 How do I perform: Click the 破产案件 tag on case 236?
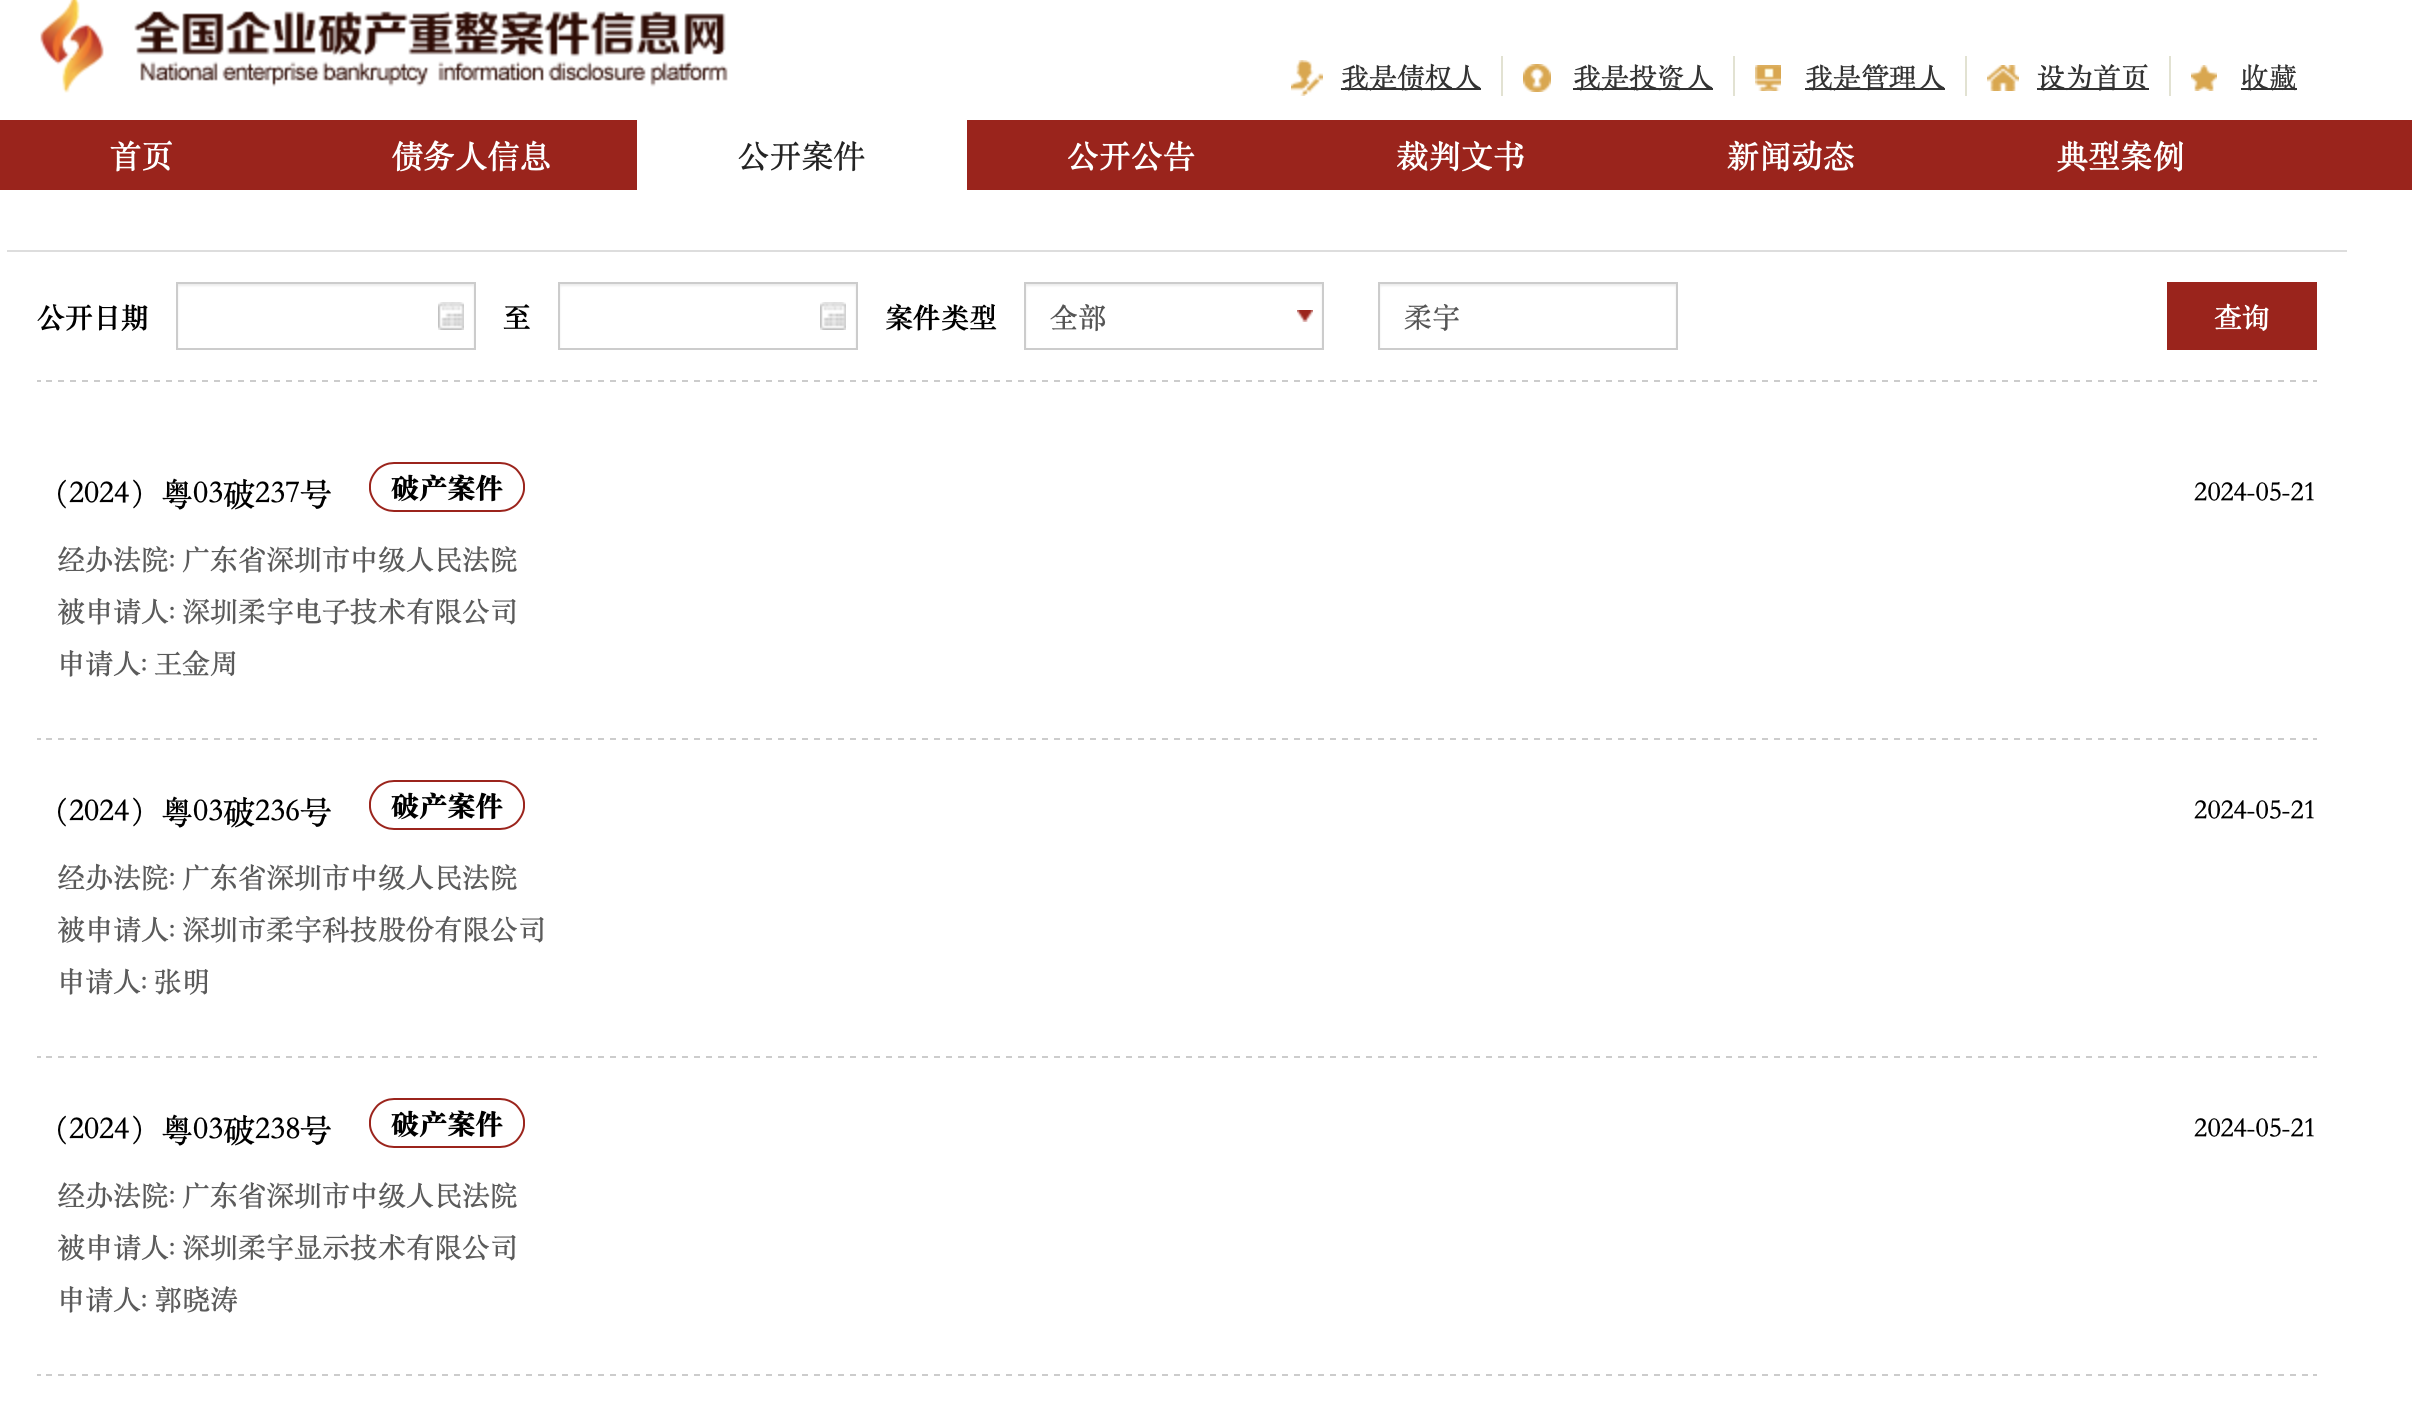[x=447, y=806]
